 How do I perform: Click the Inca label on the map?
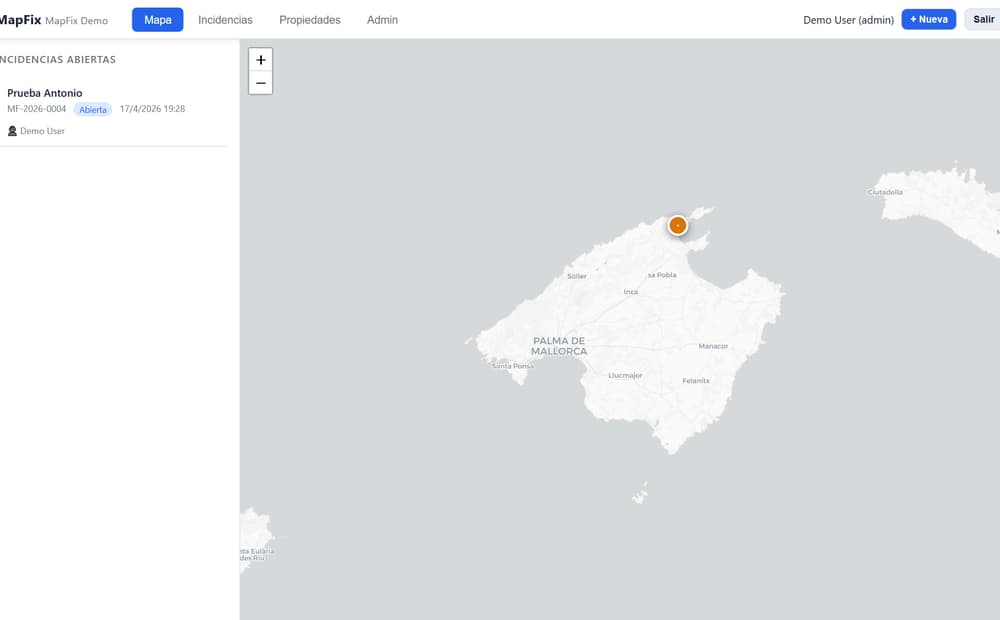click(631, 292)
